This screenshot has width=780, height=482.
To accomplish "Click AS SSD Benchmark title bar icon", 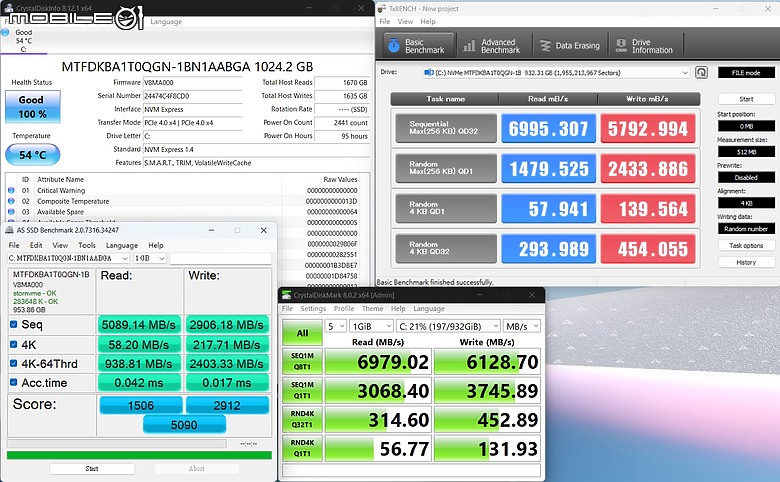I will 9,230.
